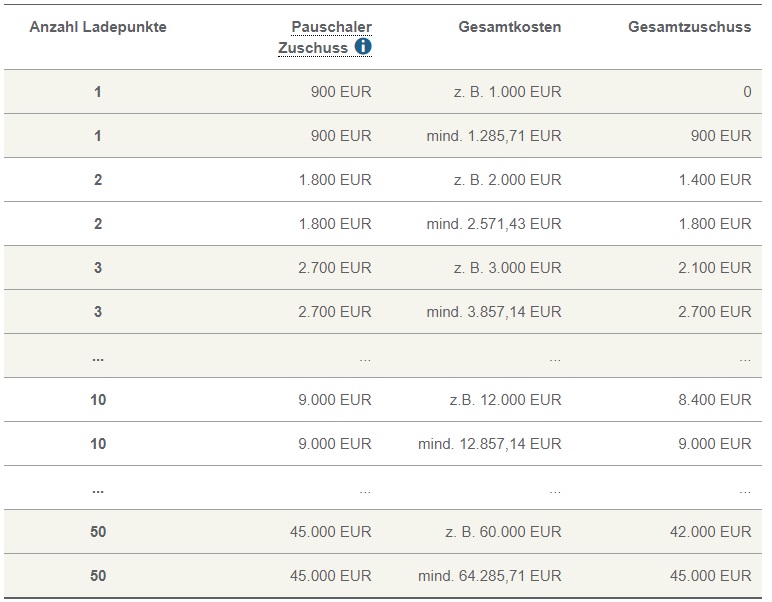772x602 pixels.
Task: Select the 'mind. 1.285,71 EUR' cell
Action: pyautogui.click(x=494, y=136)
